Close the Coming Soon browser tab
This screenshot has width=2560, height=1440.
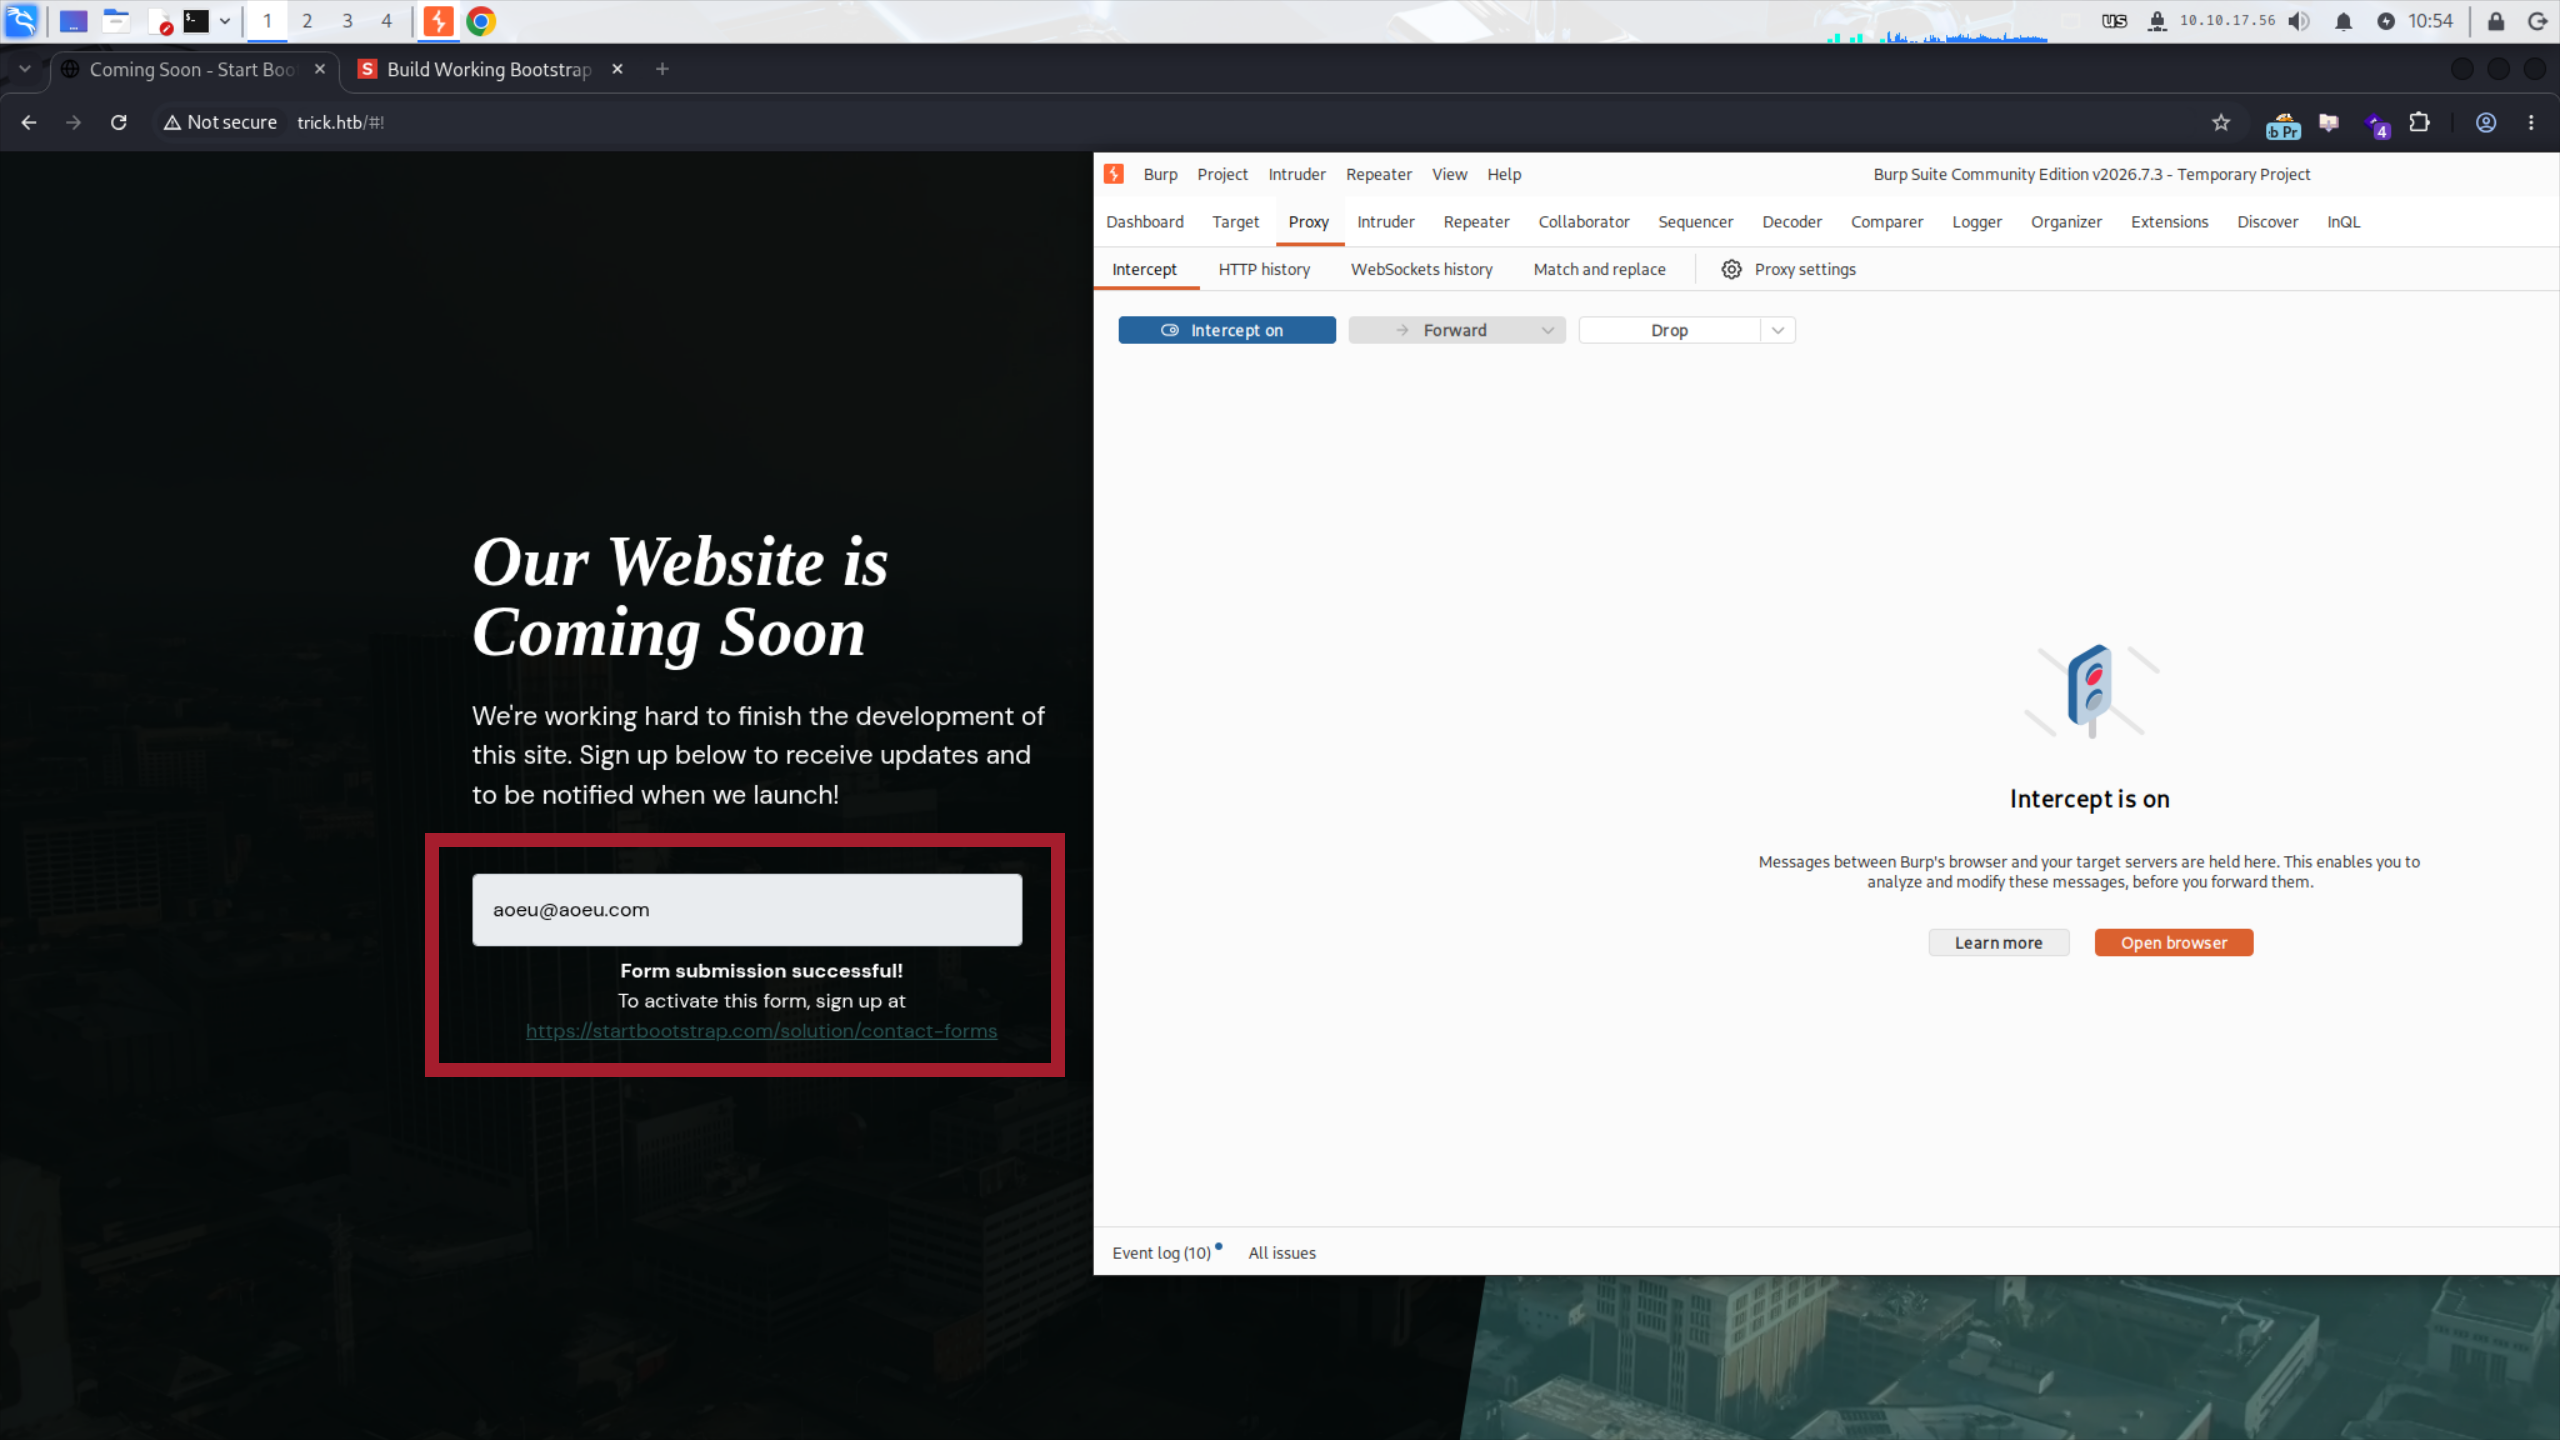tap(320, 69)
